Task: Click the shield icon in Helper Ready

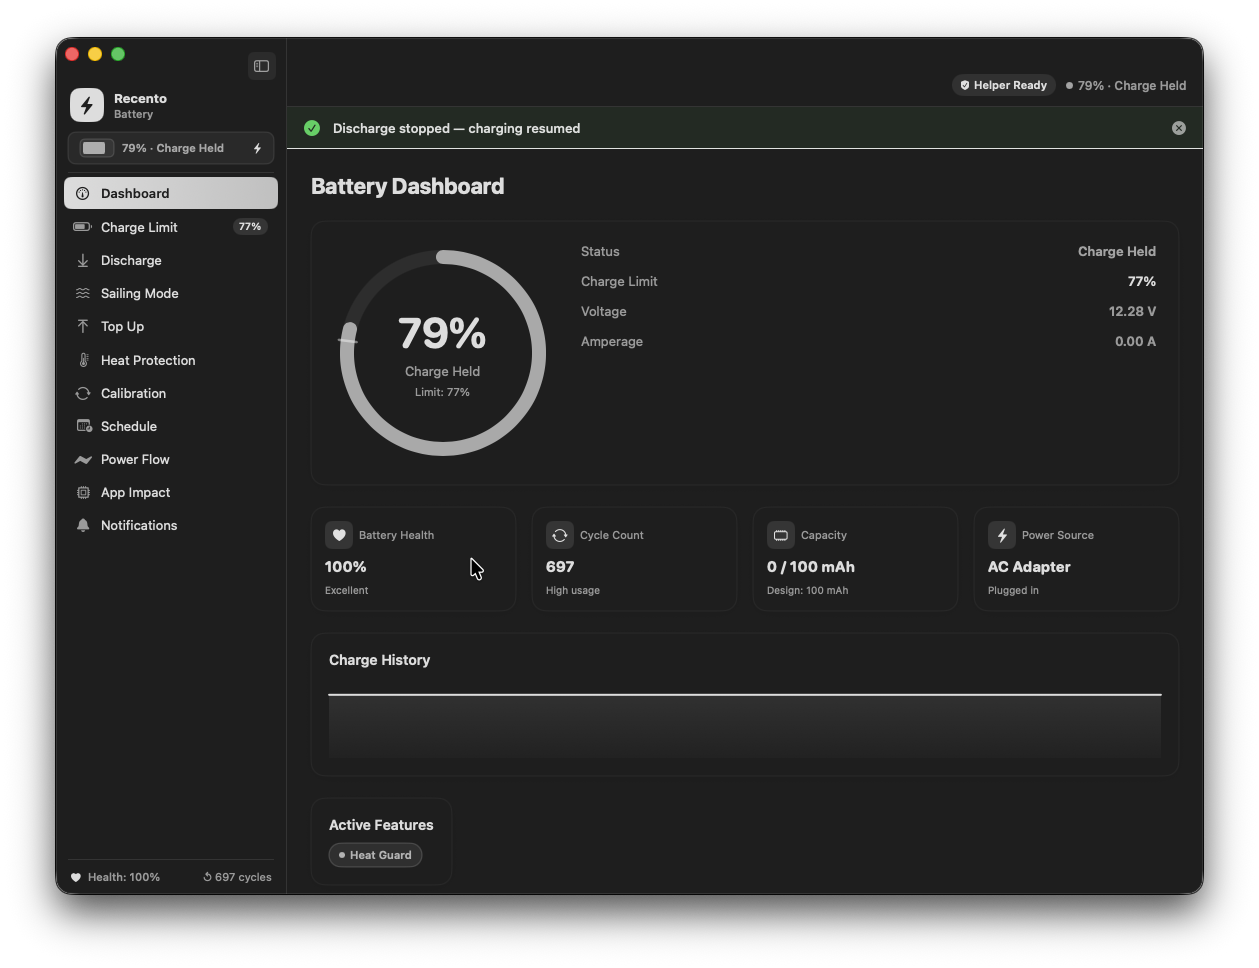Action: (x=965, y=85)
